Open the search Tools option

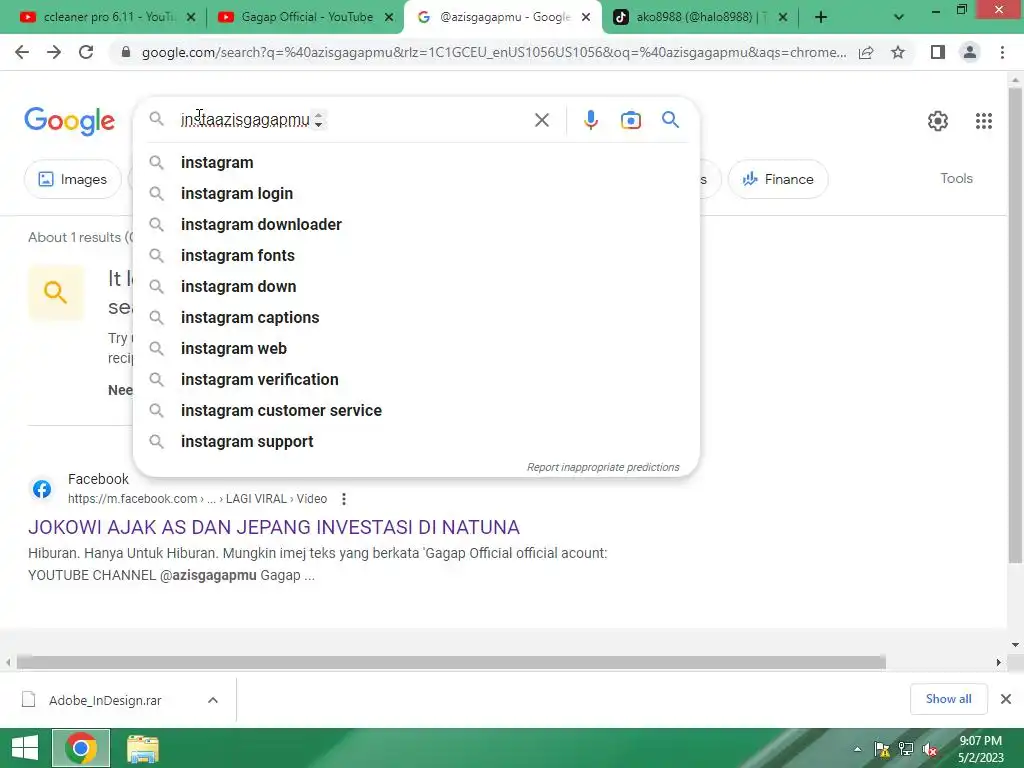coord(956,178)
